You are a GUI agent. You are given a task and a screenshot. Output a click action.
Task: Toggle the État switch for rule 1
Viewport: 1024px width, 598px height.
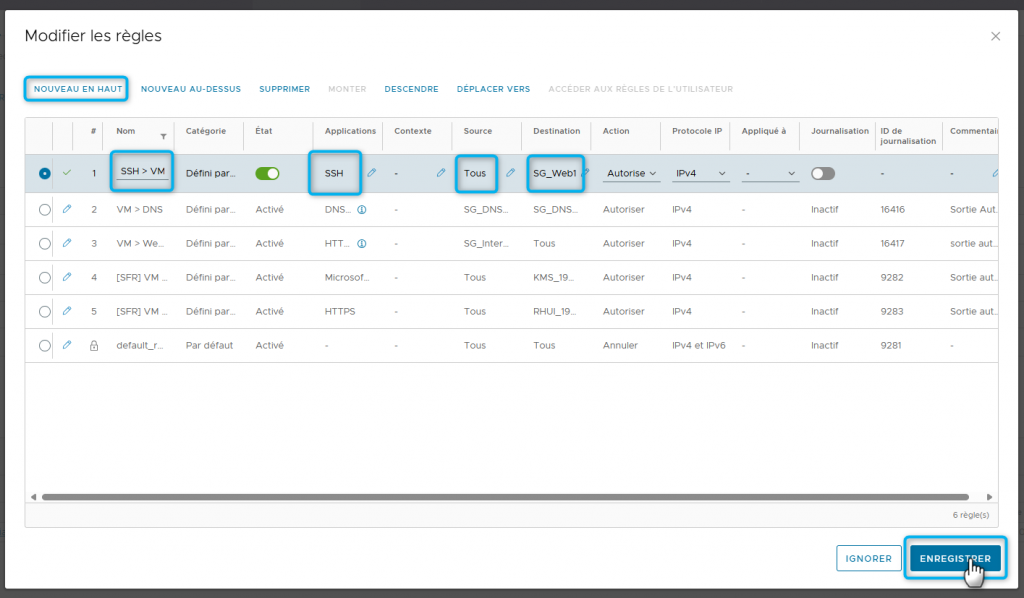(267, 173)
